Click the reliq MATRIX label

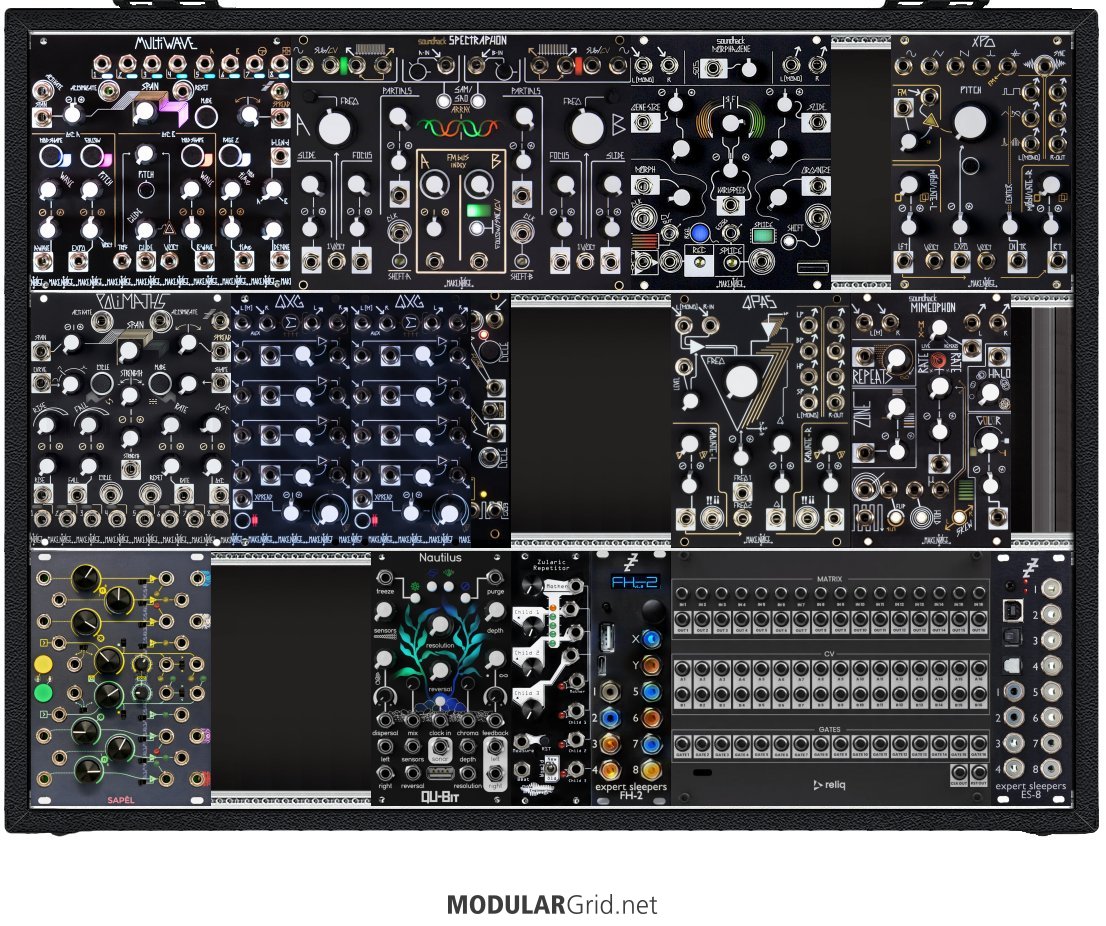[829, 578]
